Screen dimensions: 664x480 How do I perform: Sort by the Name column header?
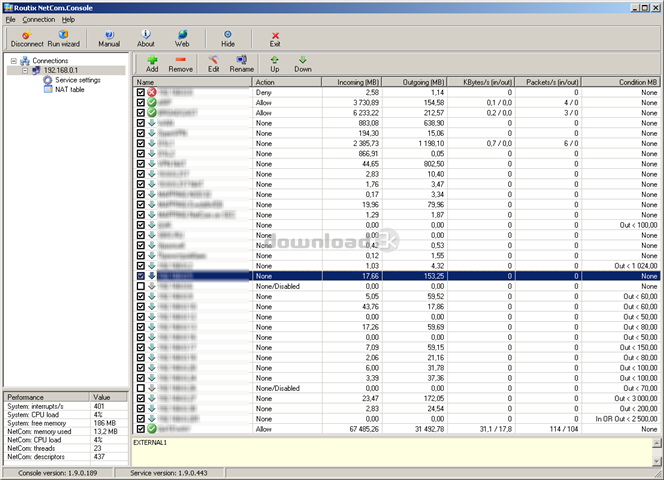(193, 82)
